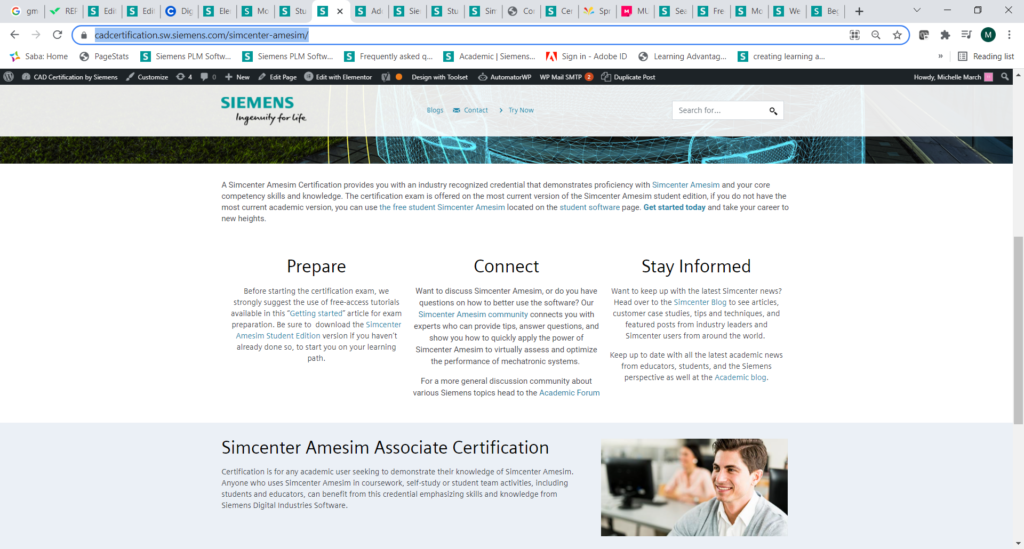The width and height of the screenshot is (1024, 549).
Task: Close the active Simcenter tab
Action: click(340, 11)
